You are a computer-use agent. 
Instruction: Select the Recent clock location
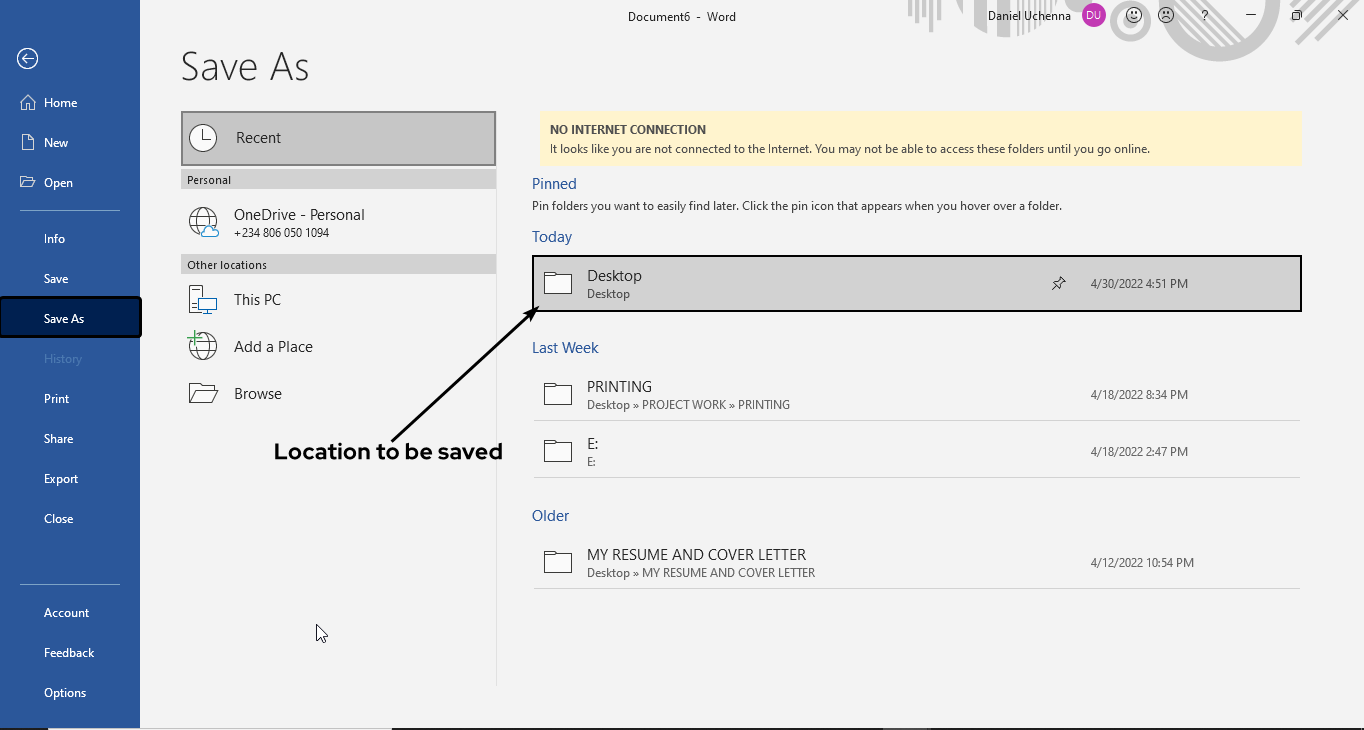(x=338, y=138)
